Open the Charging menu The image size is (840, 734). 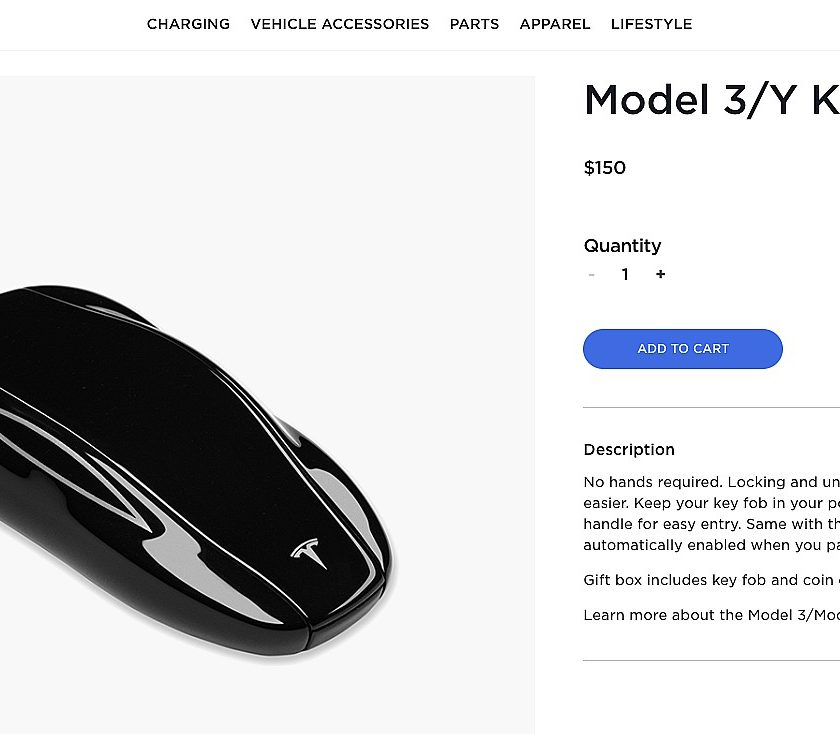click(x=188, y=24)
